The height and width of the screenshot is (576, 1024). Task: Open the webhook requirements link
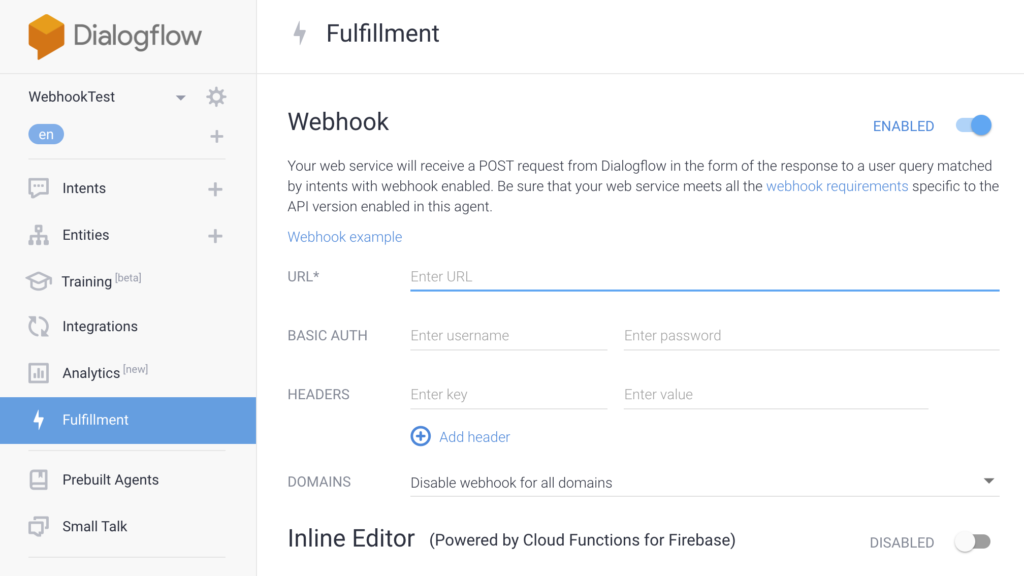point(837,186)
